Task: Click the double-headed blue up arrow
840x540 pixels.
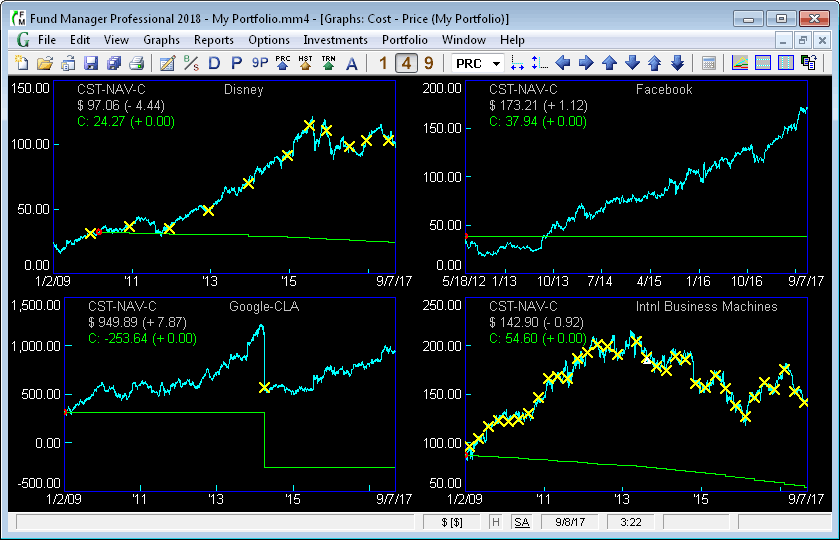Action: (x=655, y=63)
